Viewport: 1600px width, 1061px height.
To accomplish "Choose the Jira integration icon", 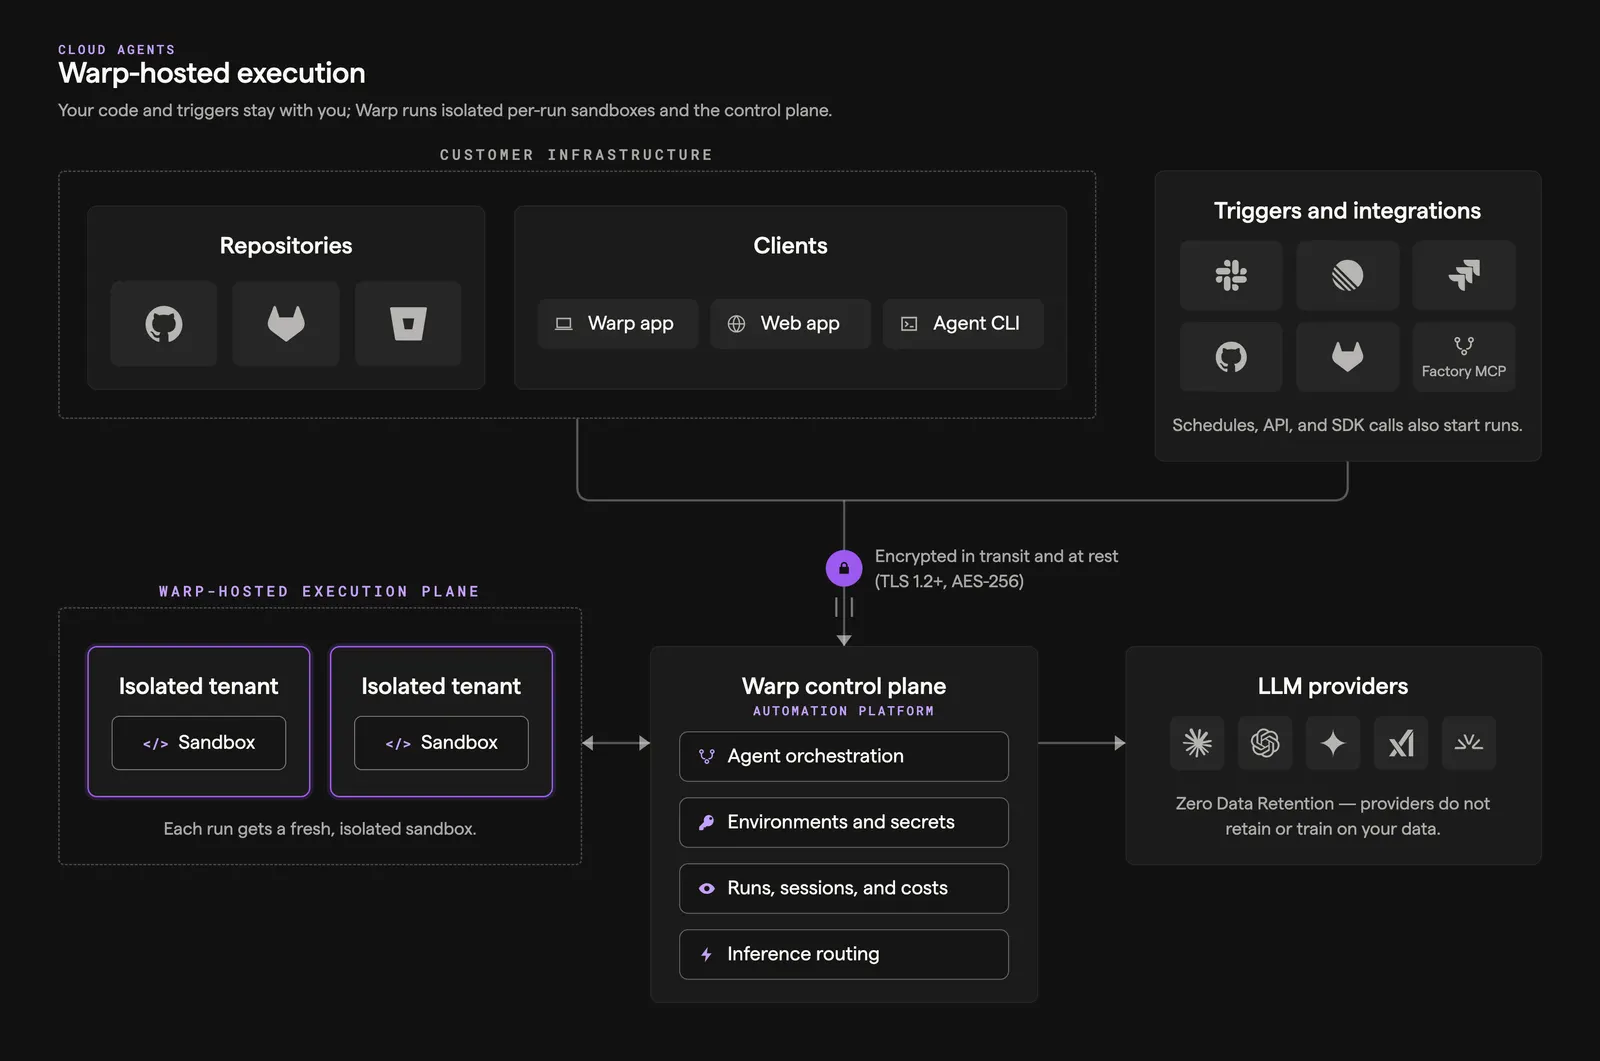I will coord(1464,275).
